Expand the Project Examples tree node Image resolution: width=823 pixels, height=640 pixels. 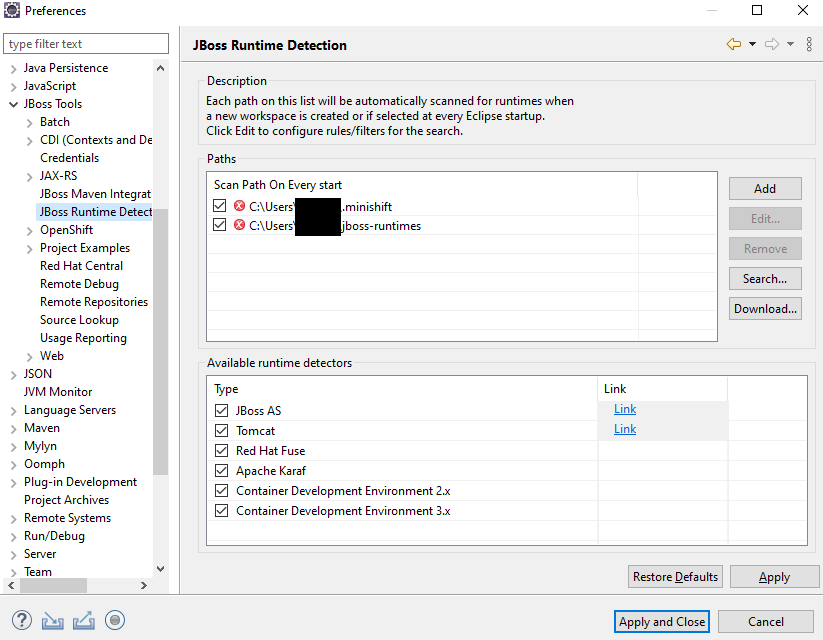(30, 249)
